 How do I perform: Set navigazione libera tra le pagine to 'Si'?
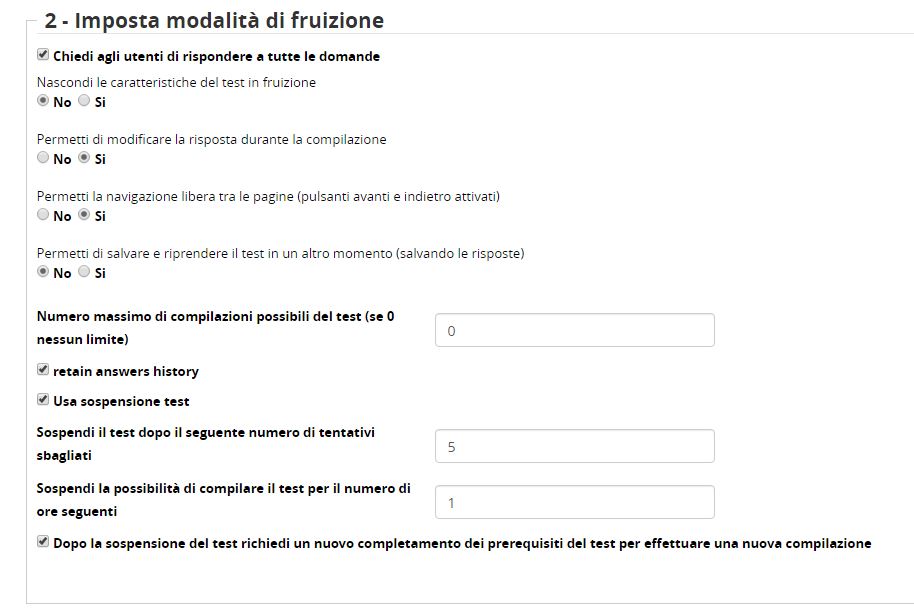tap(84, 215)
